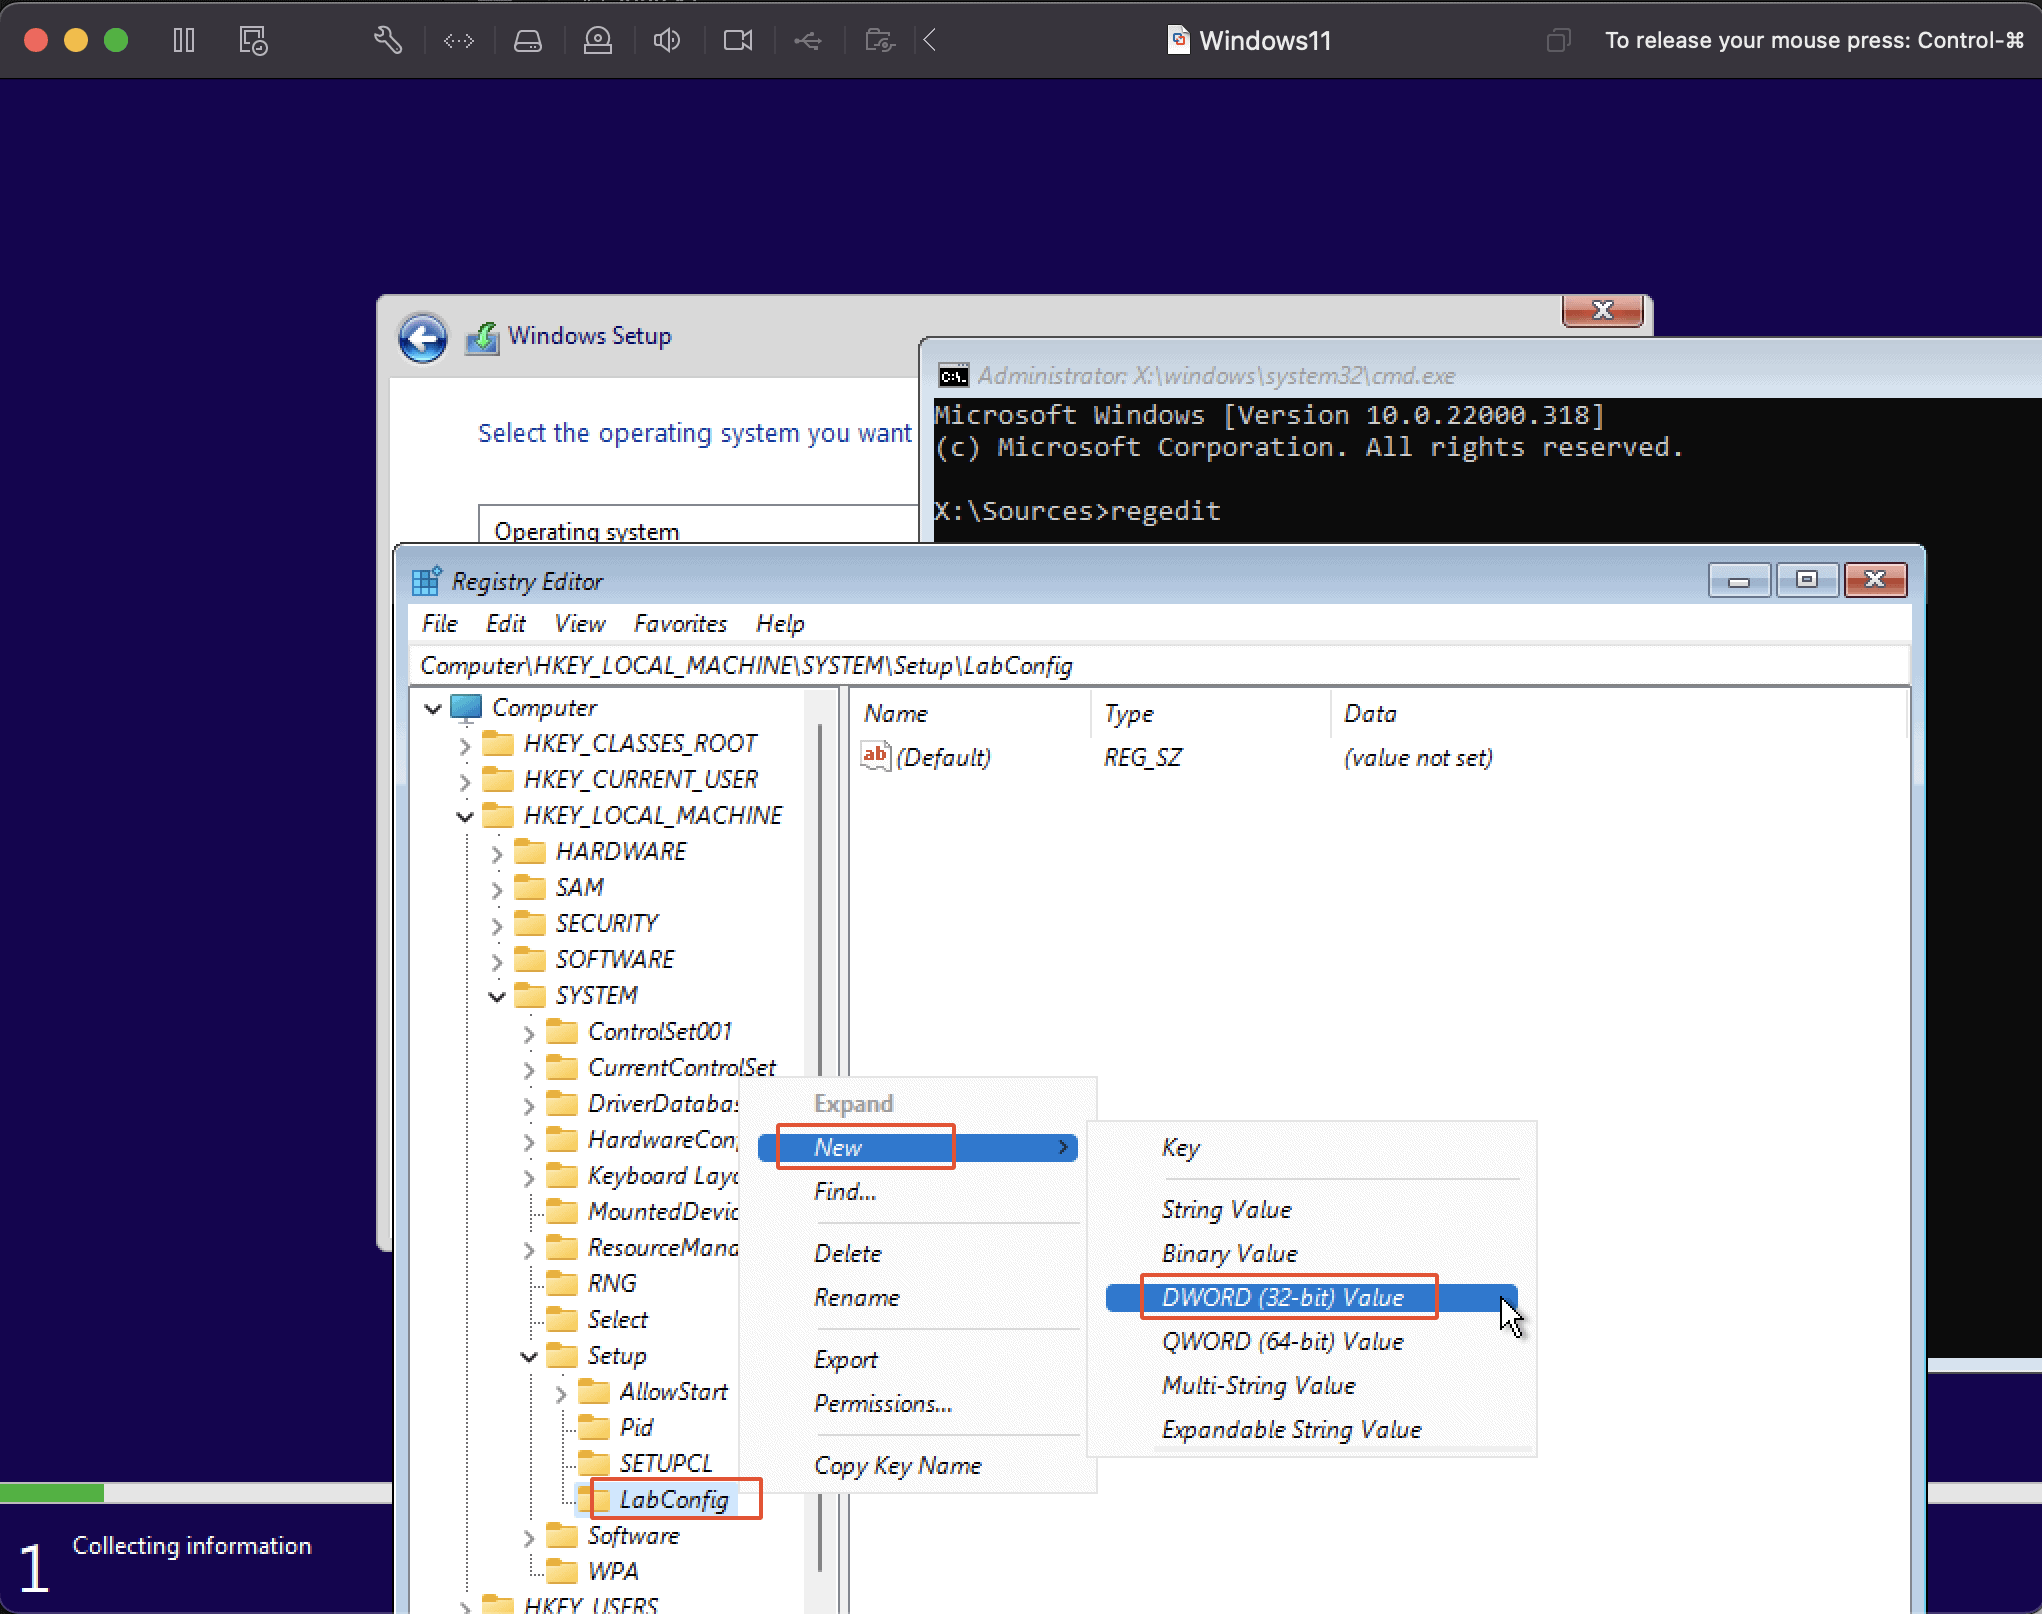This screenshot has height=1614, width=2042.
Task: Expand the SAM key chevron
Action: [x=497, y=889]
